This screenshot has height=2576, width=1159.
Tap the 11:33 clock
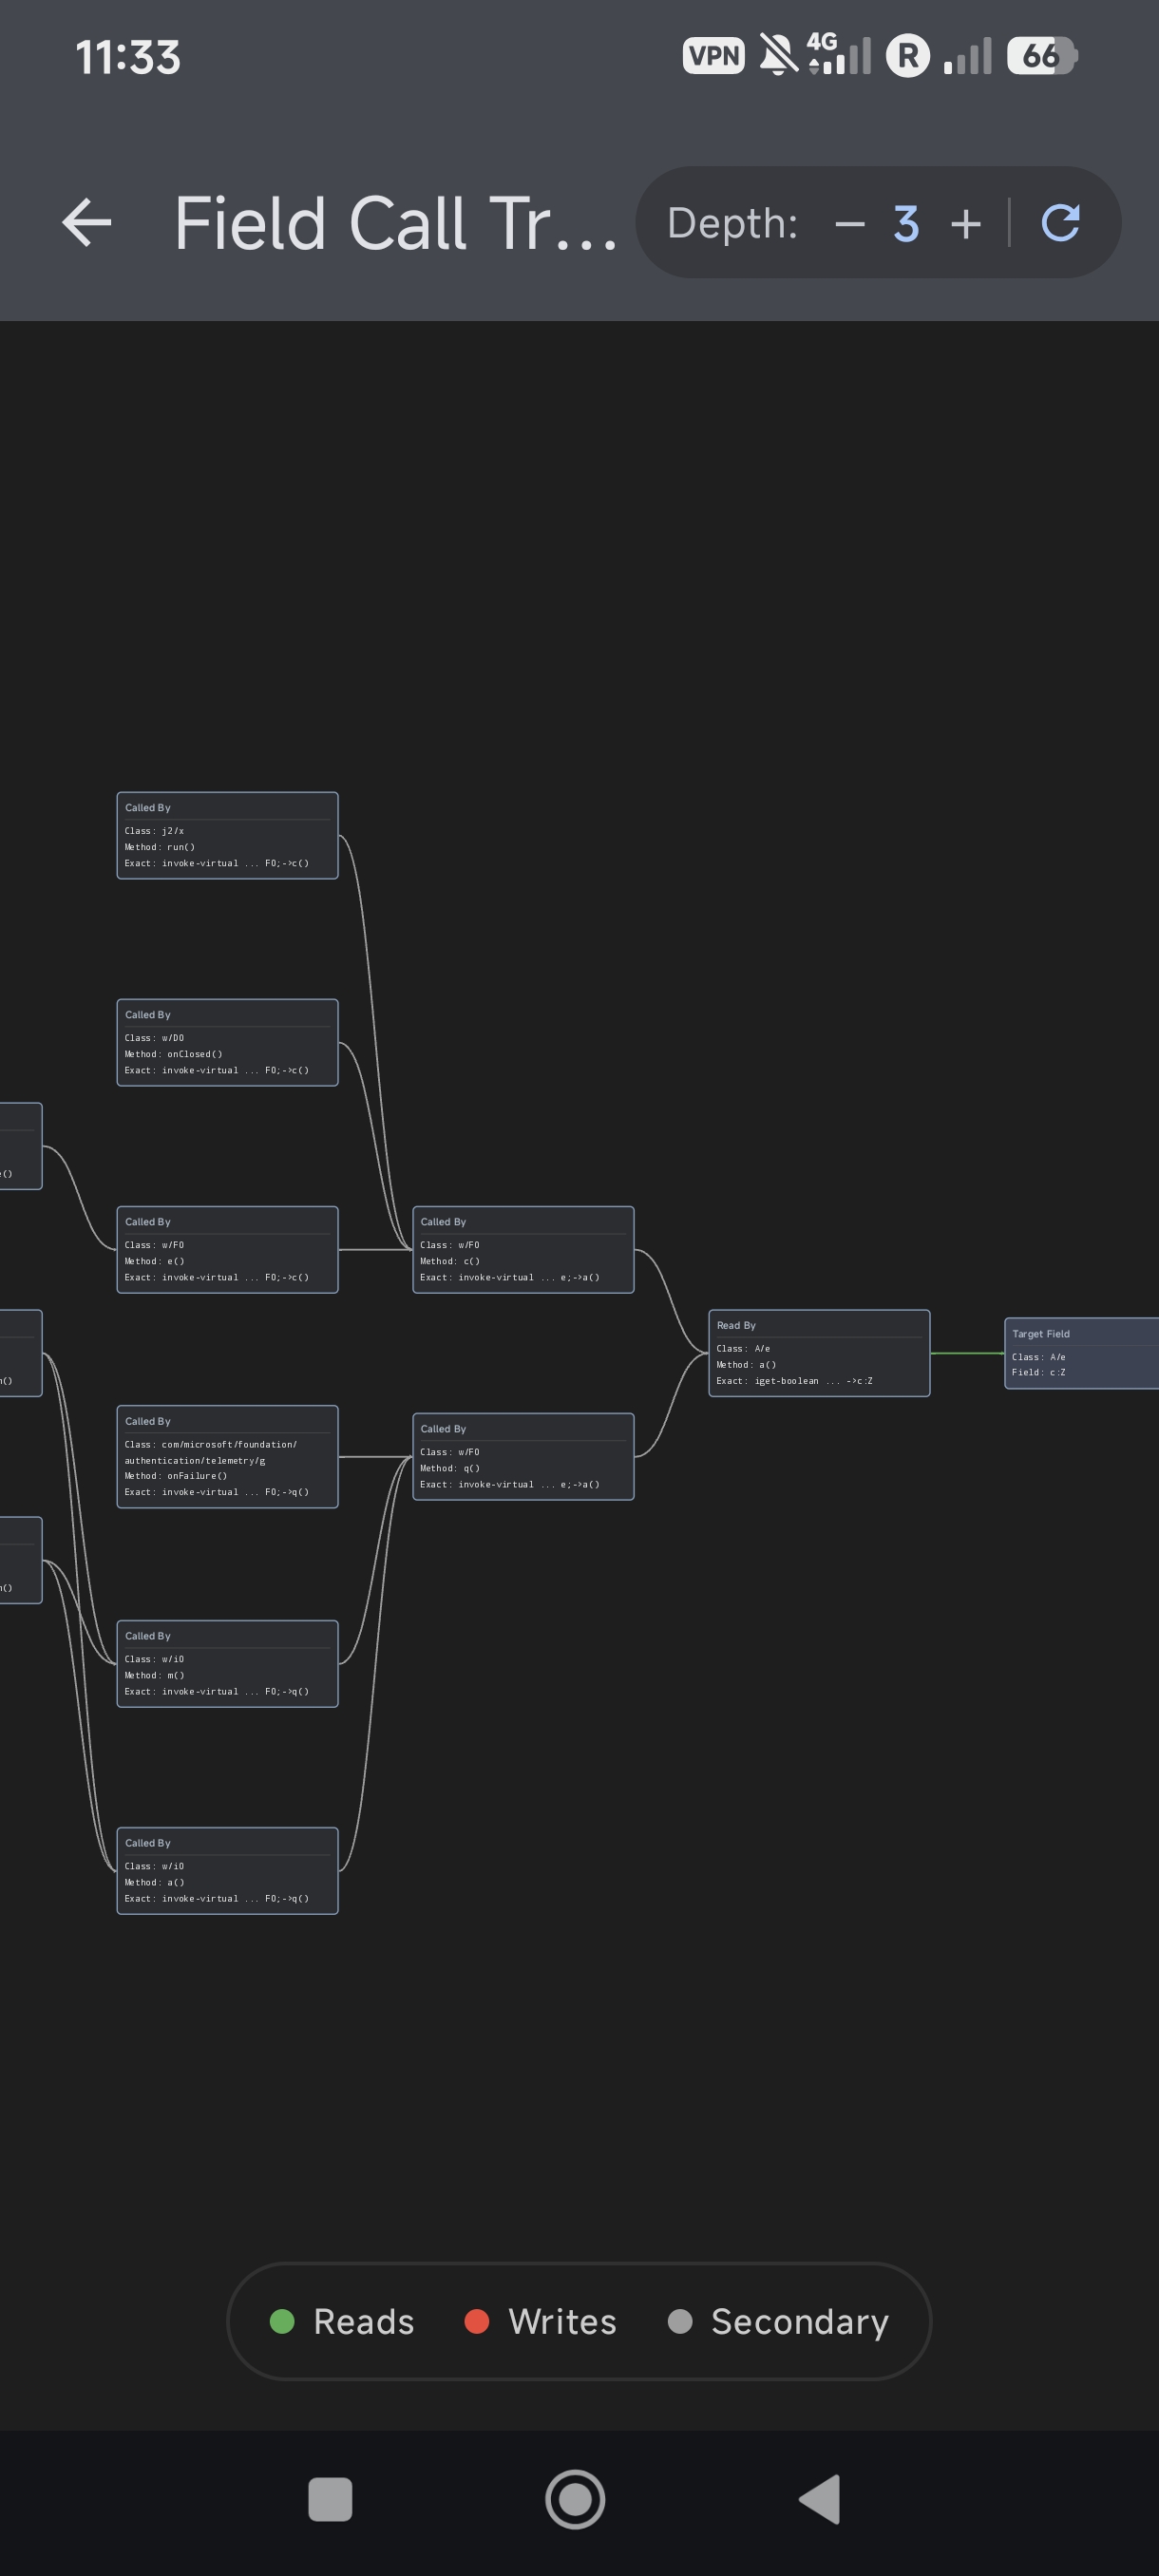[x=128, y=57]
